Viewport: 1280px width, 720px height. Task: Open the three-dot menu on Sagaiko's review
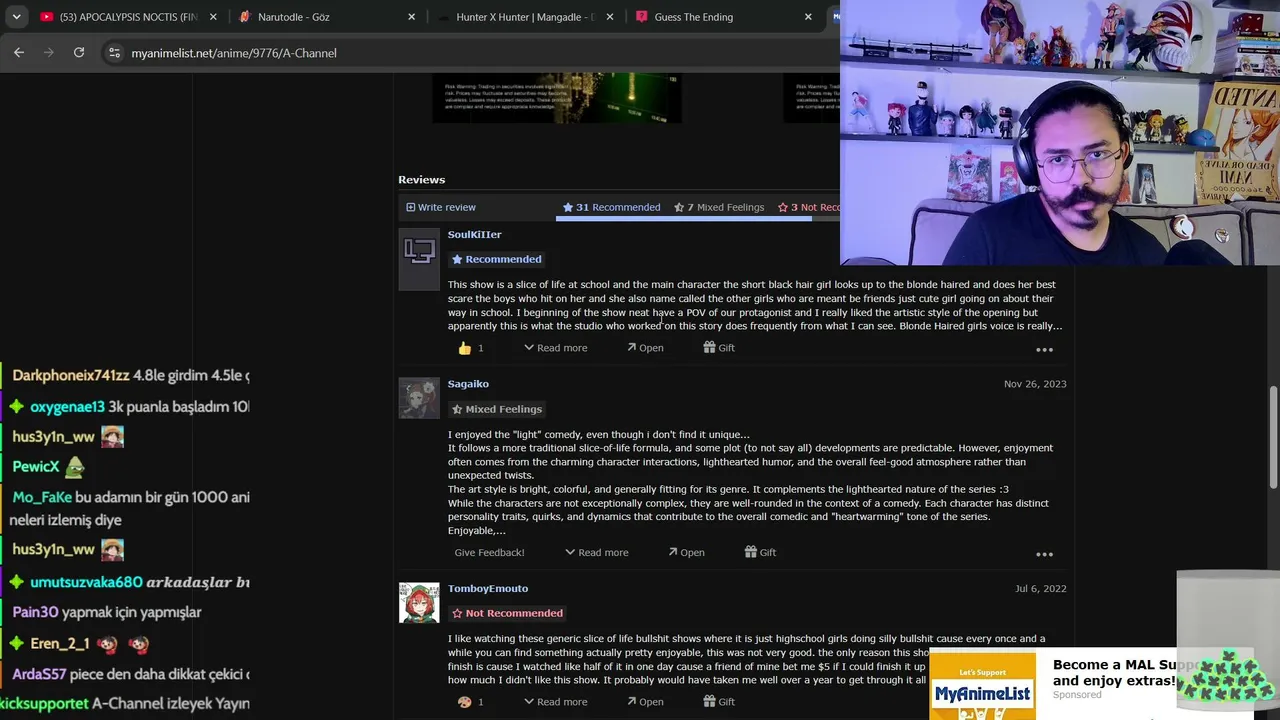coord(1044,554)
